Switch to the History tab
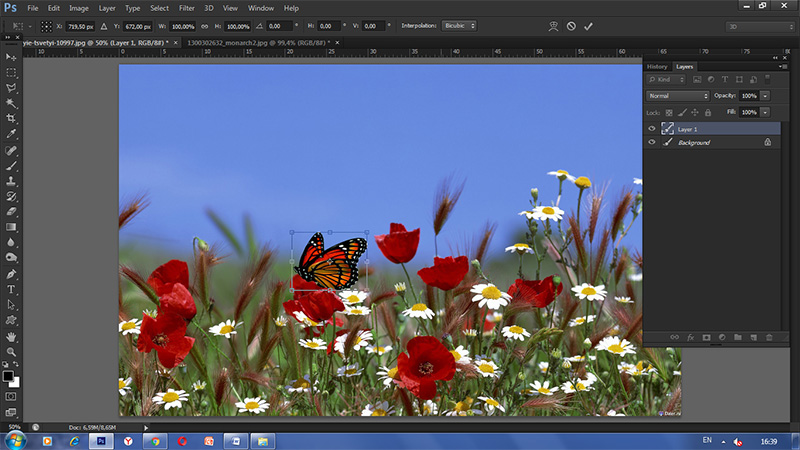Image resolution: width=800 pixels, height=450 pixels. tap(657, 67)
